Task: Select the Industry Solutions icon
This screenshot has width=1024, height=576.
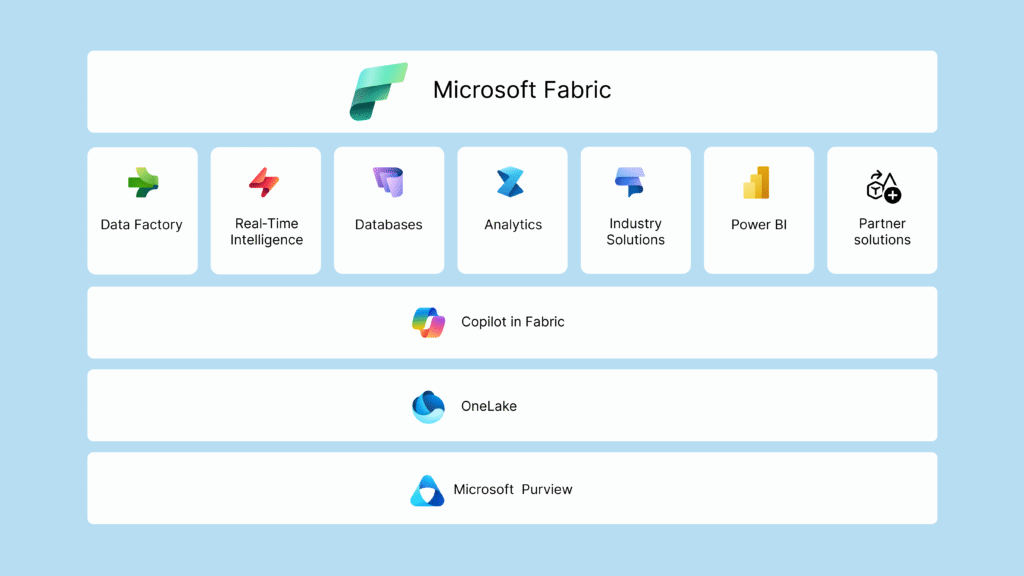Action: (x=635, y=183)
